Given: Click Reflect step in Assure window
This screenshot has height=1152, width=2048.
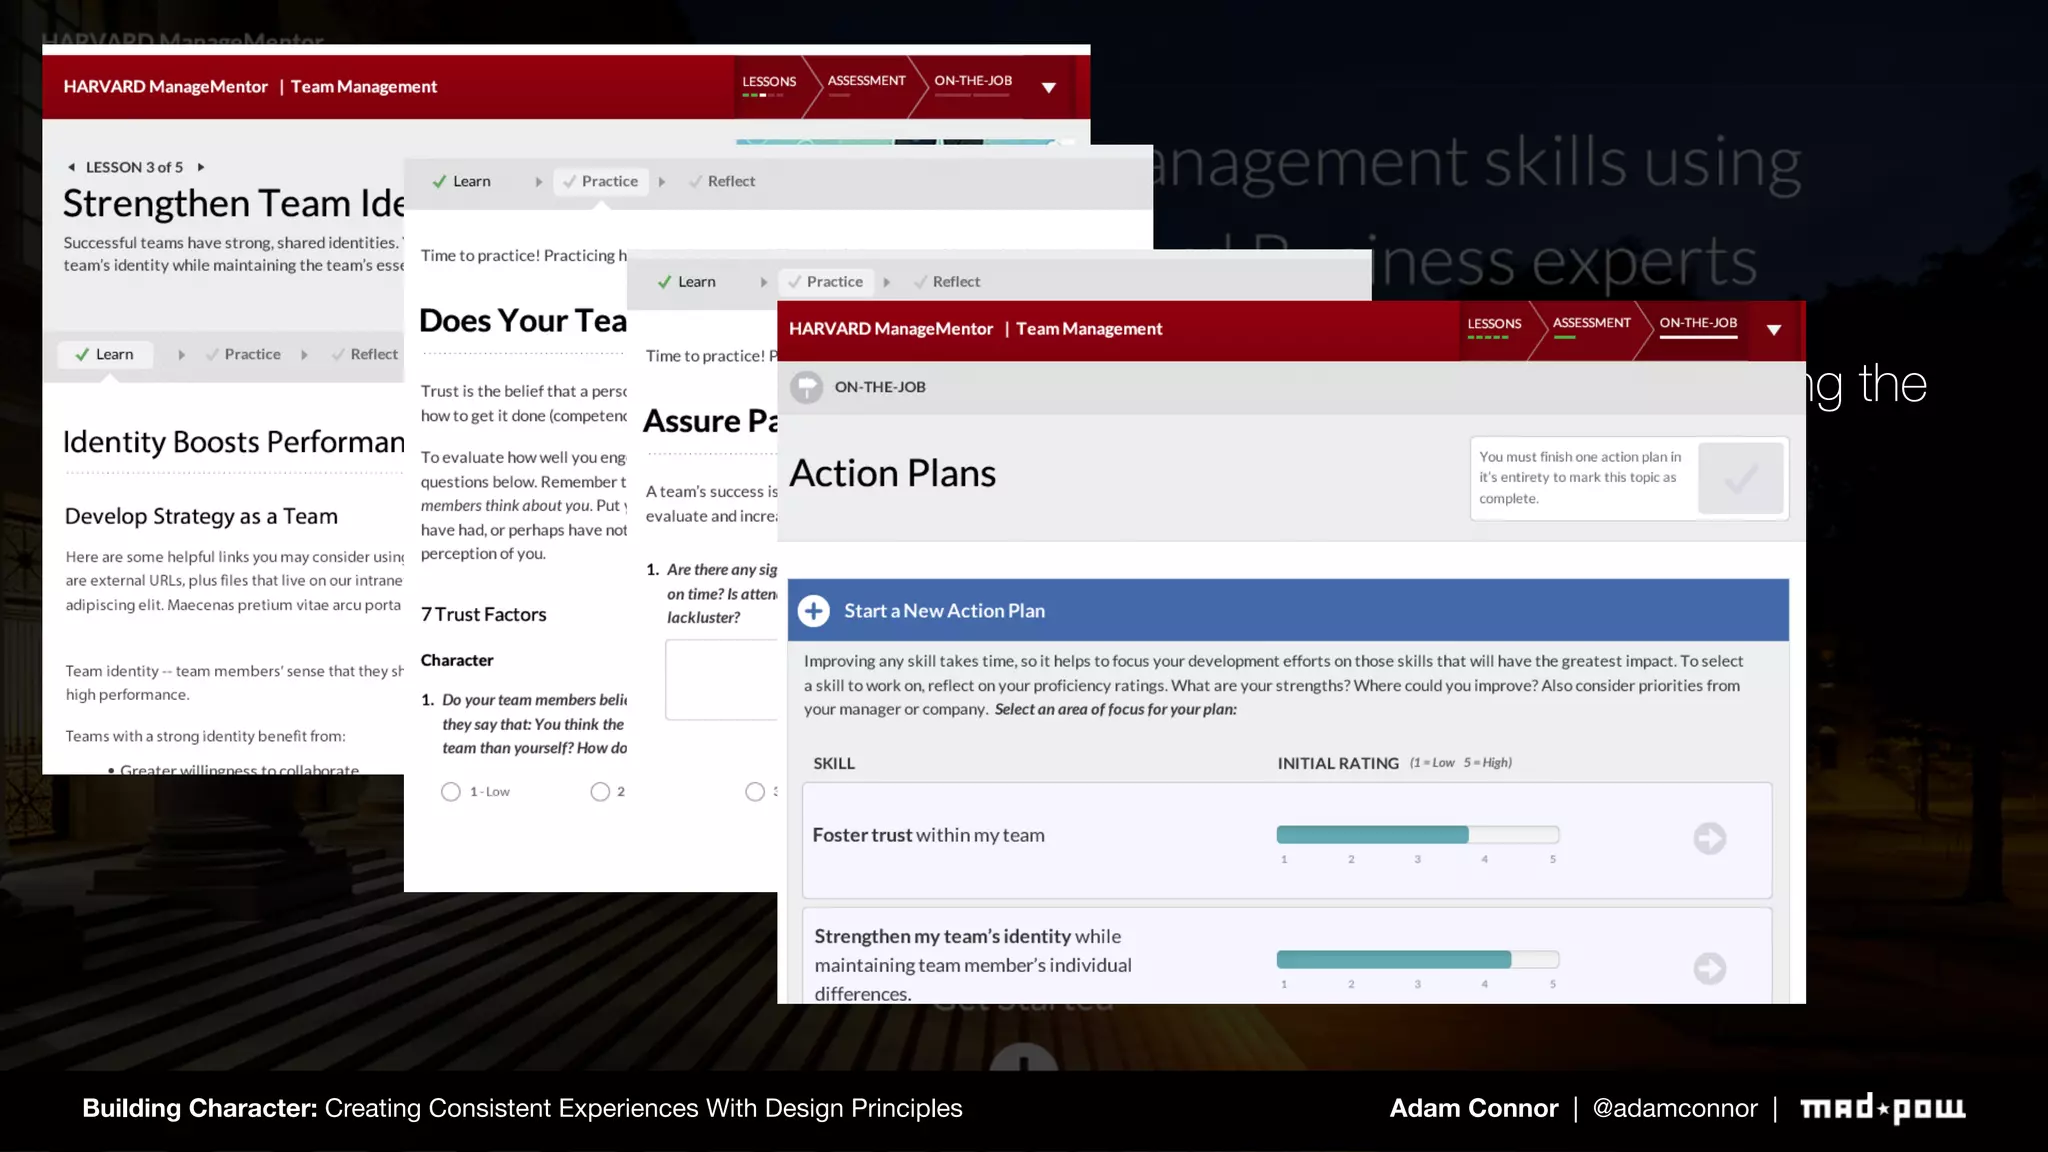Looking at the screenshot, I should 947,282.
